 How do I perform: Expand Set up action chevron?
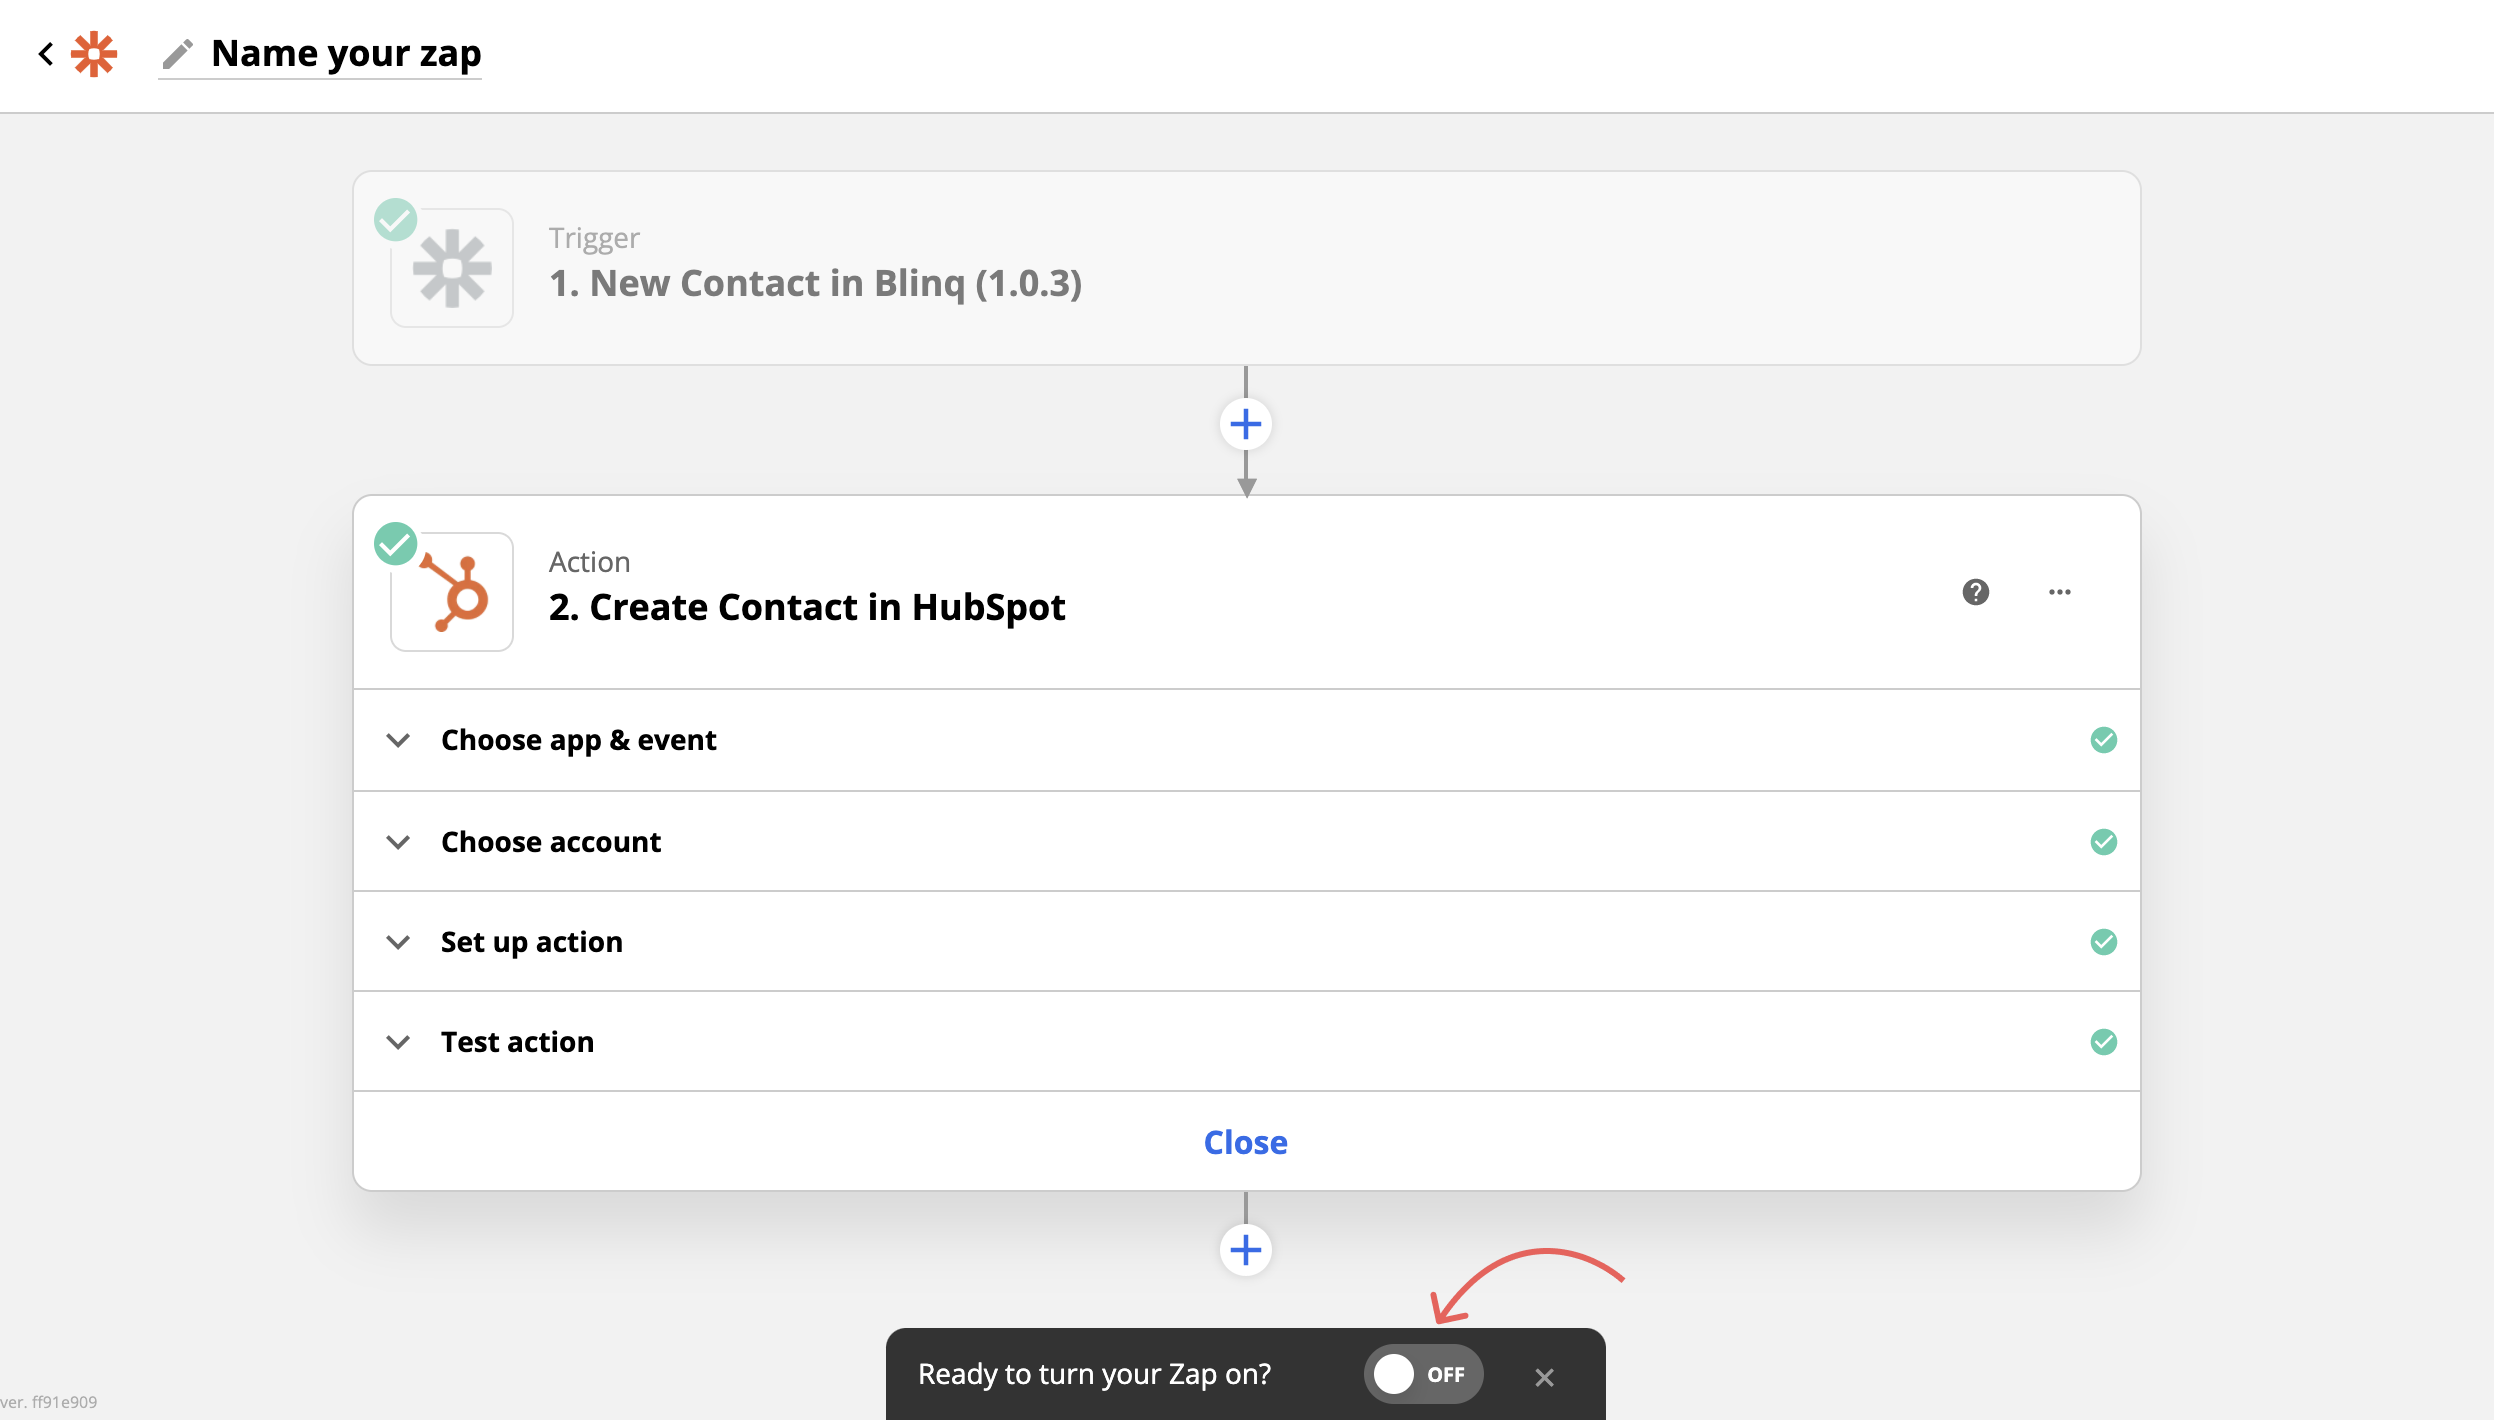(x=398, y=942)
